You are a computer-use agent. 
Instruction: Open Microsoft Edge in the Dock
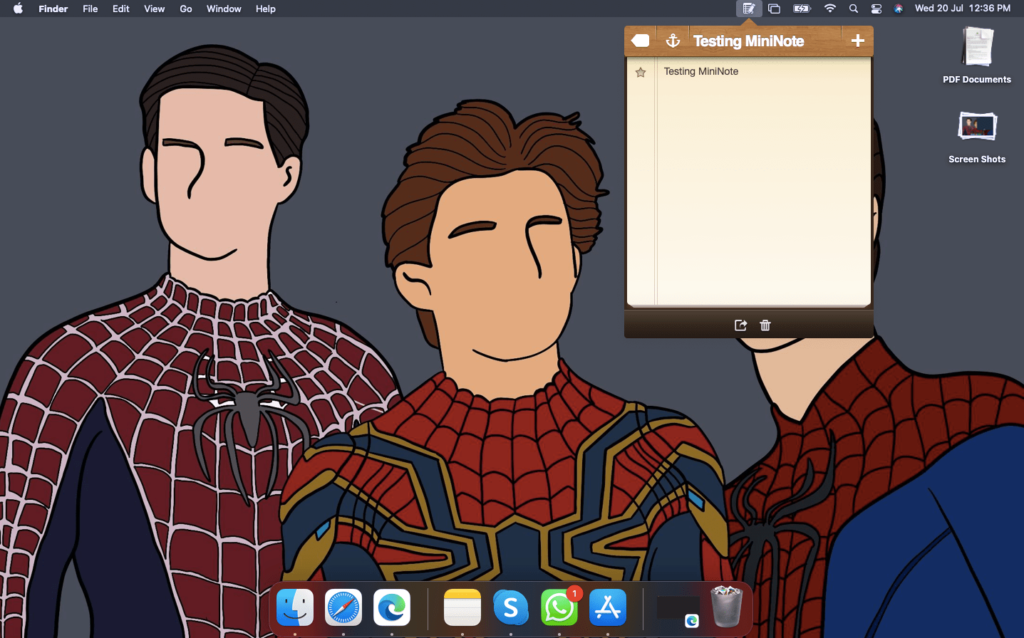click(x=392, y=607)
